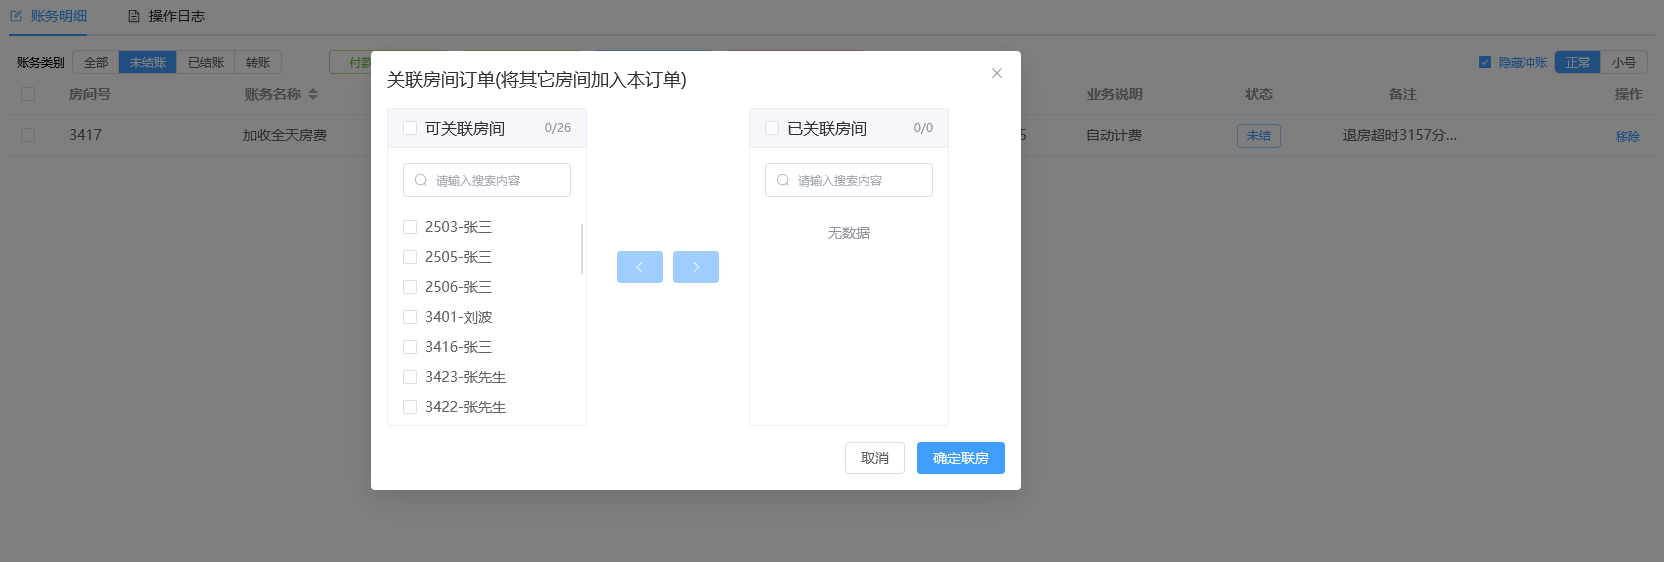Toggle the 可关联房间 select-all checkbox
This screenshot has height=562, width=1664.
[x=410, y=128]
